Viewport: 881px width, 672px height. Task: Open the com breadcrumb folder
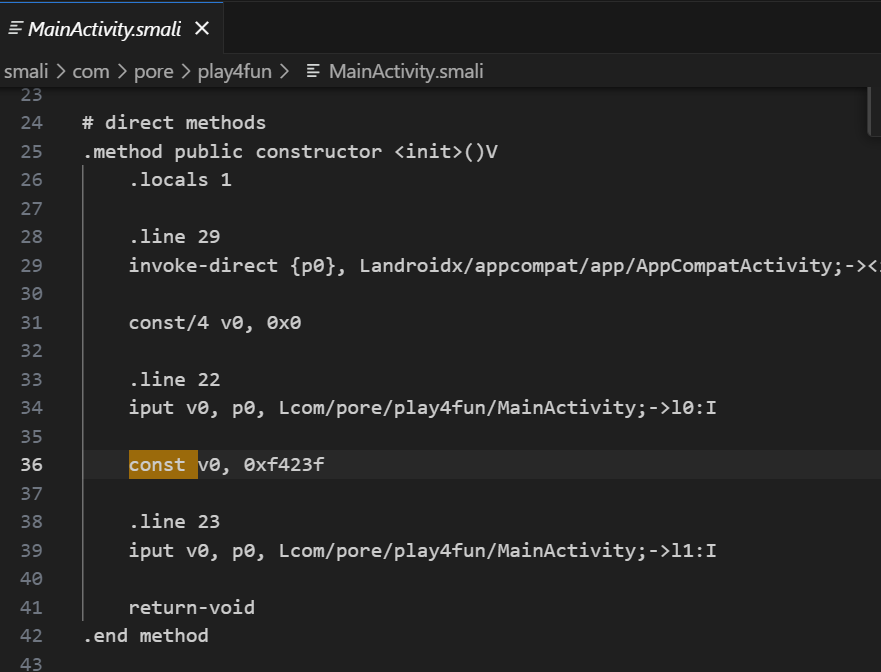[x=90, y=71]
